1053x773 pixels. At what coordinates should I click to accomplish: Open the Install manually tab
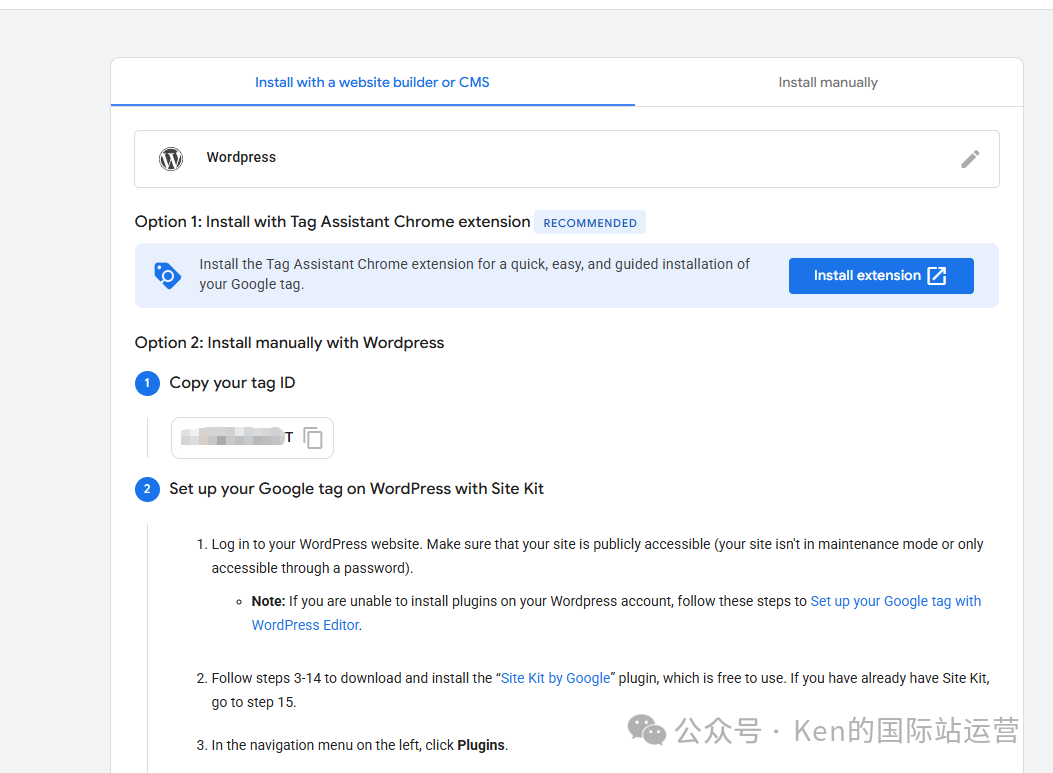(828, 82)
